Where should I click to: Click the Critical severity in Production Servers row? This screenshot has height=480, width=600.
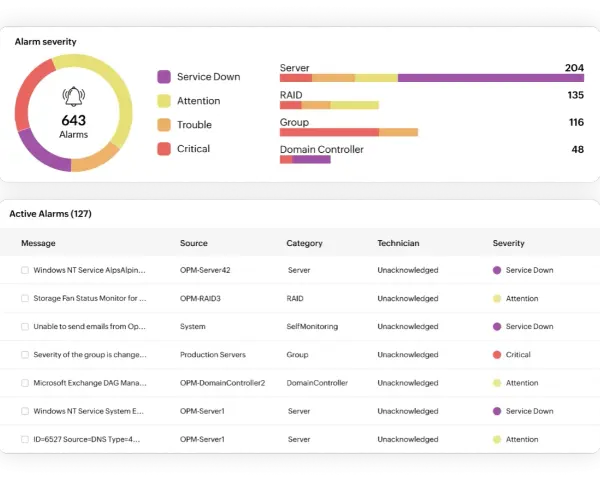pyautogui.click(x=512, y=355)
